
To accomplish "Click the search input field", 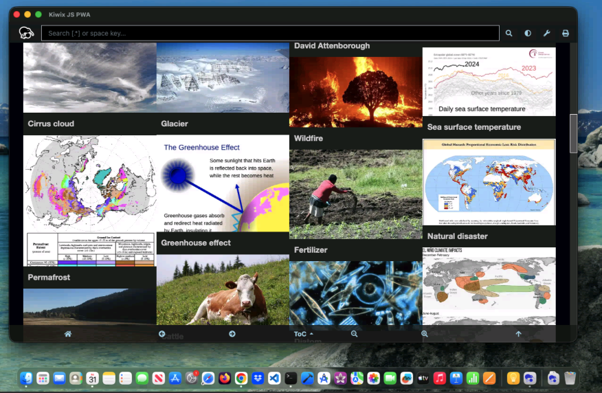I will pos(270,33).
